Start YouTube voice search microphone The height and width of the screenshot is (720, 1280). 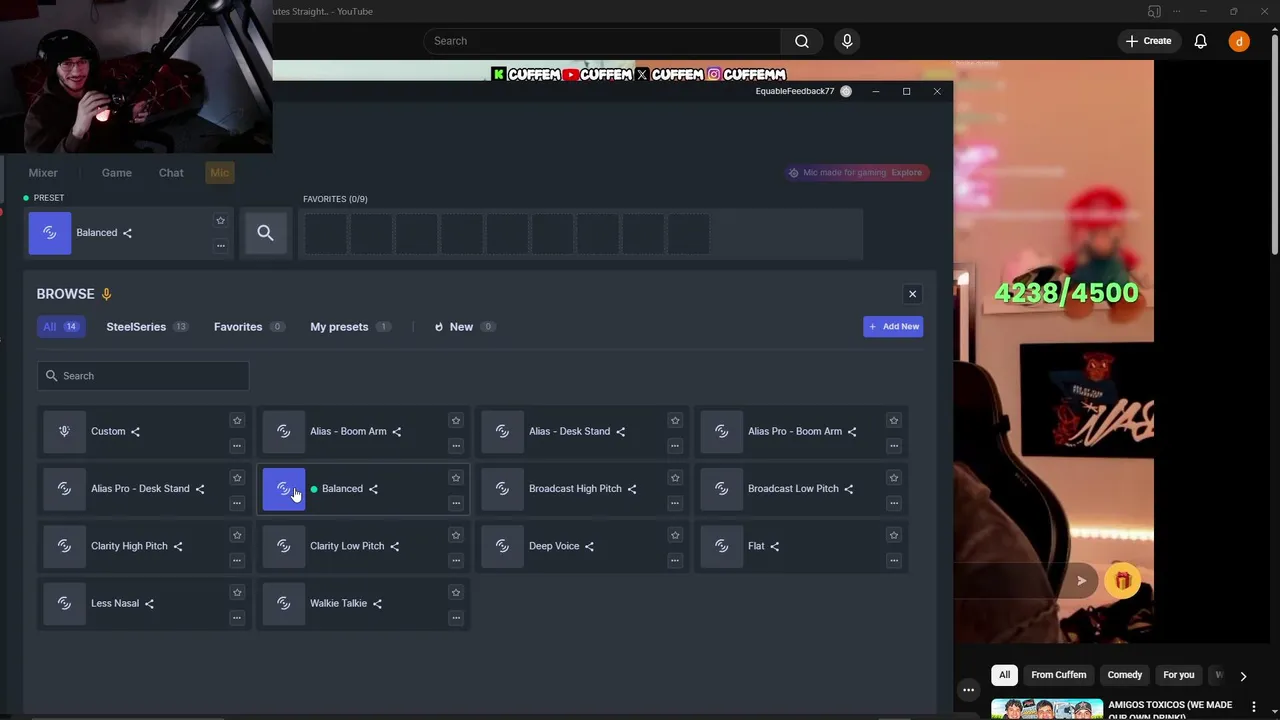pos(847,41)
